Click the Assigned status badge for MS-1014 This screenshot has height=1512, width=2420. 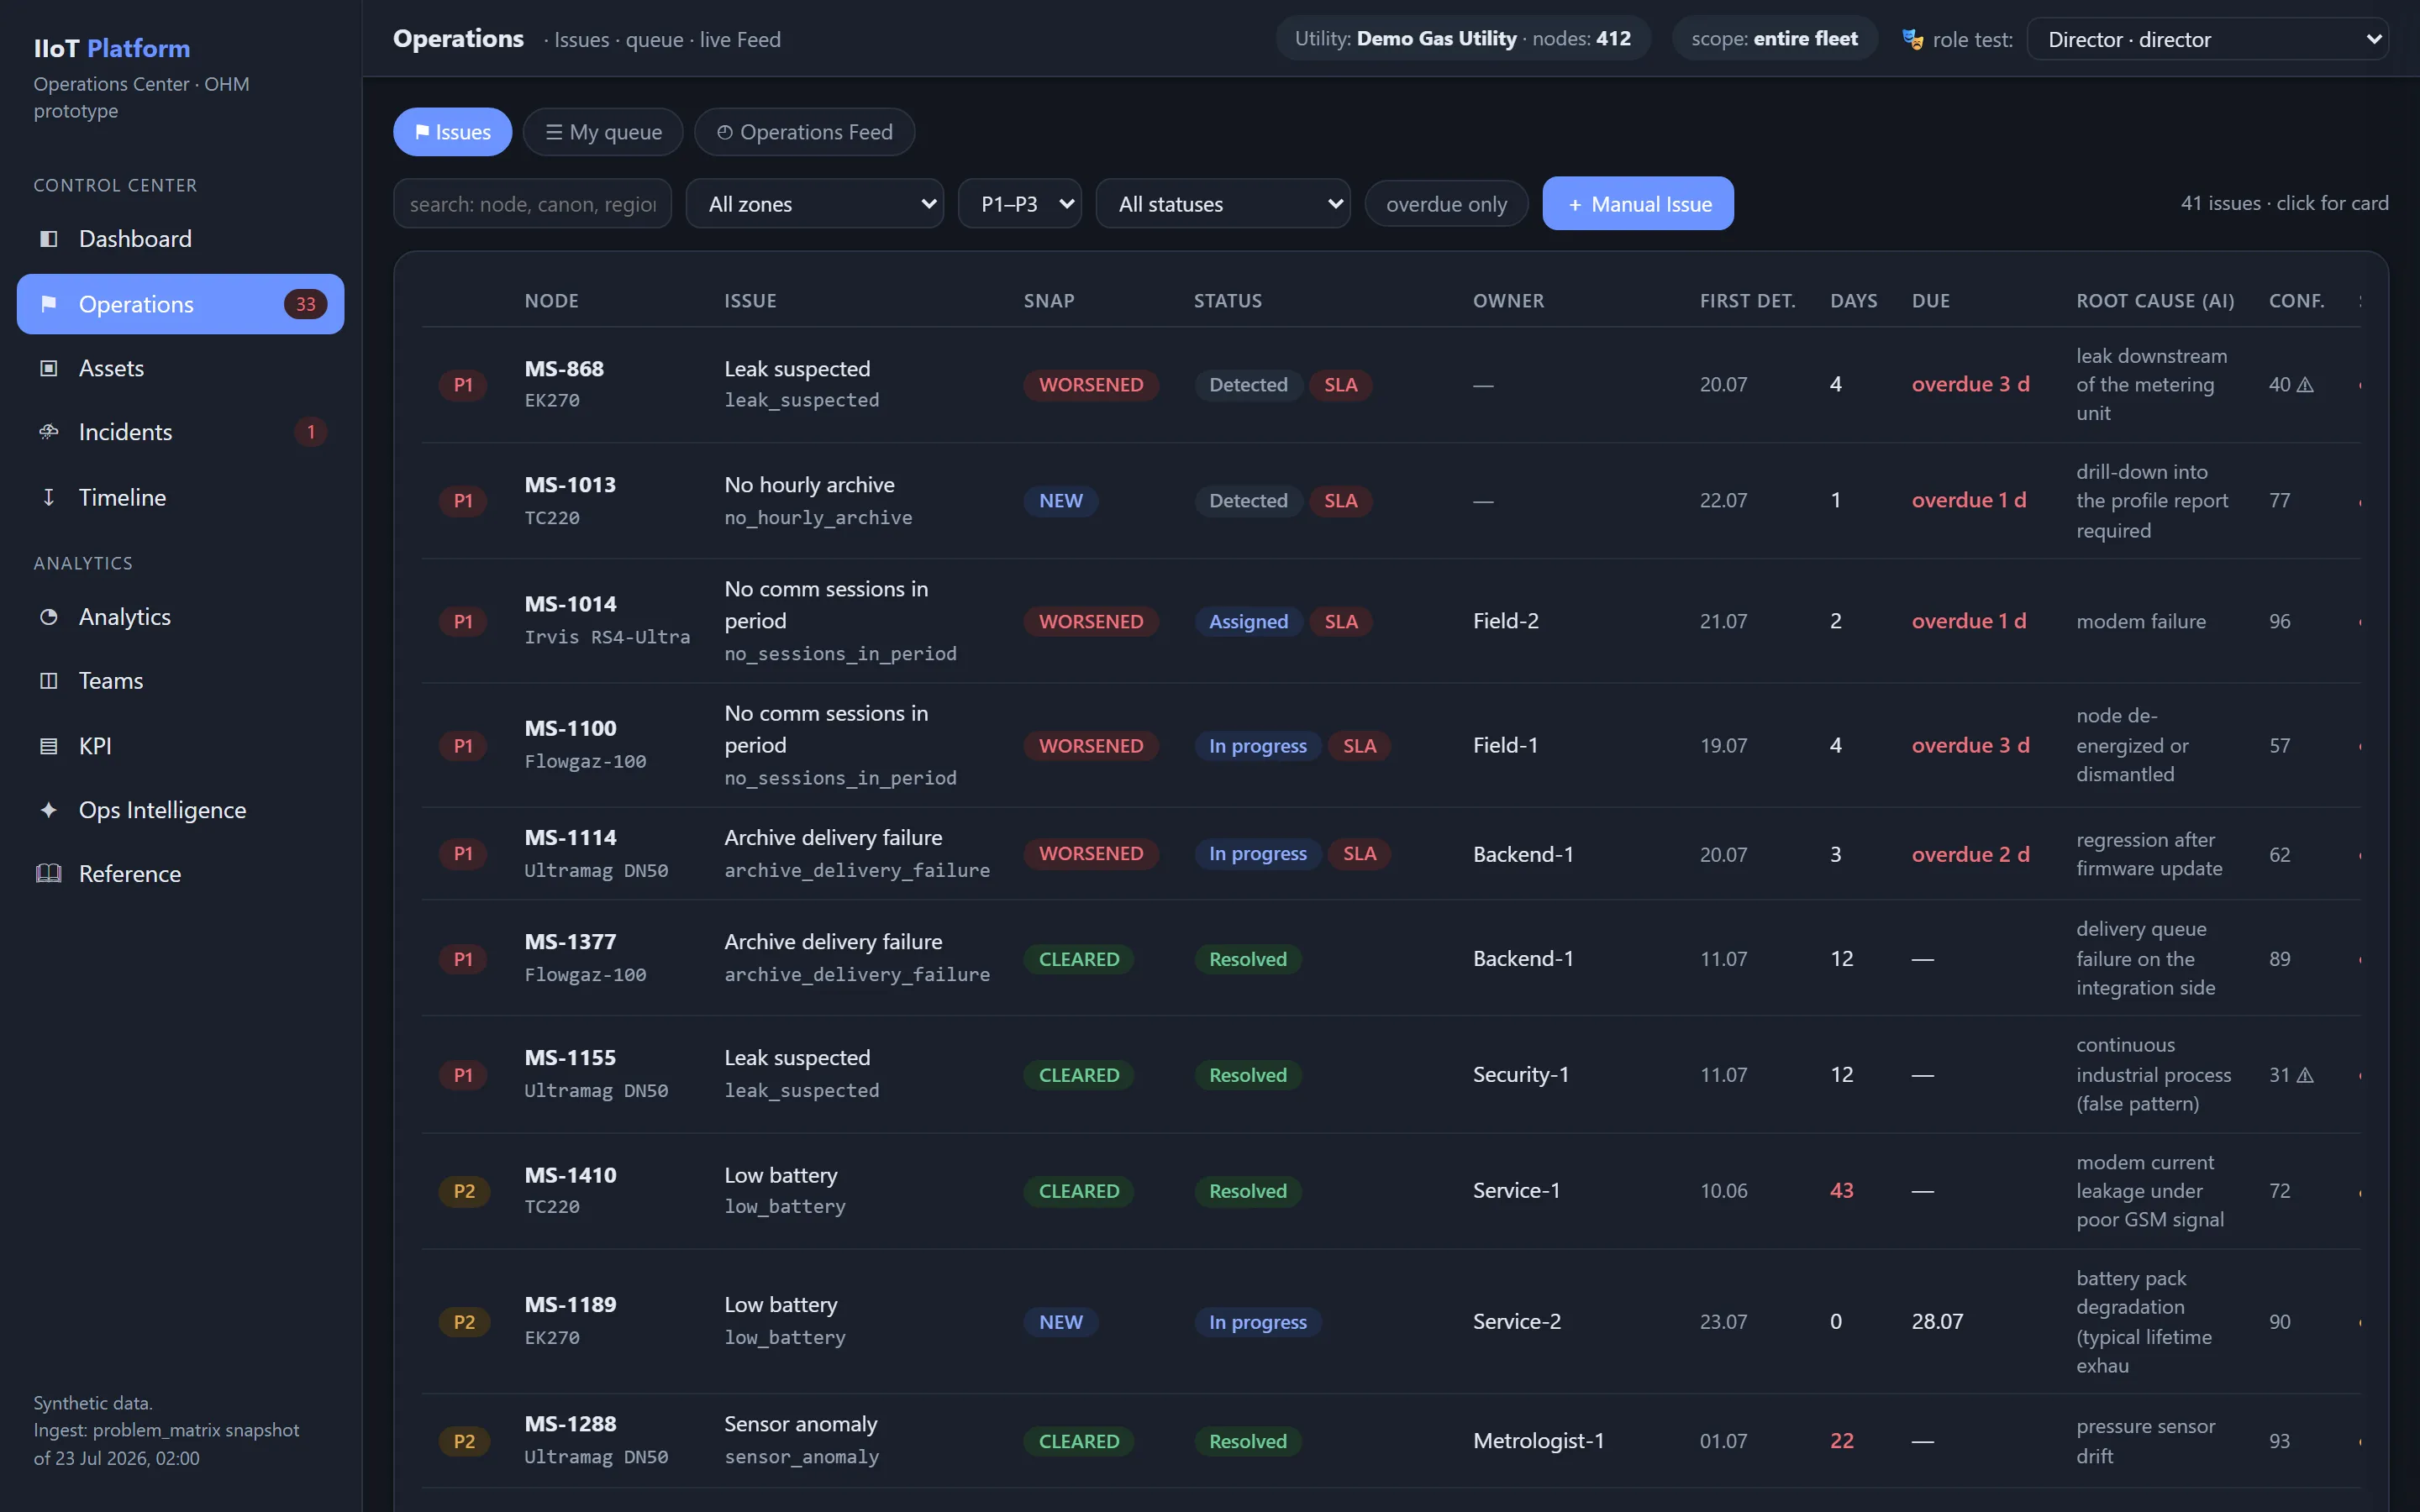1249,621
